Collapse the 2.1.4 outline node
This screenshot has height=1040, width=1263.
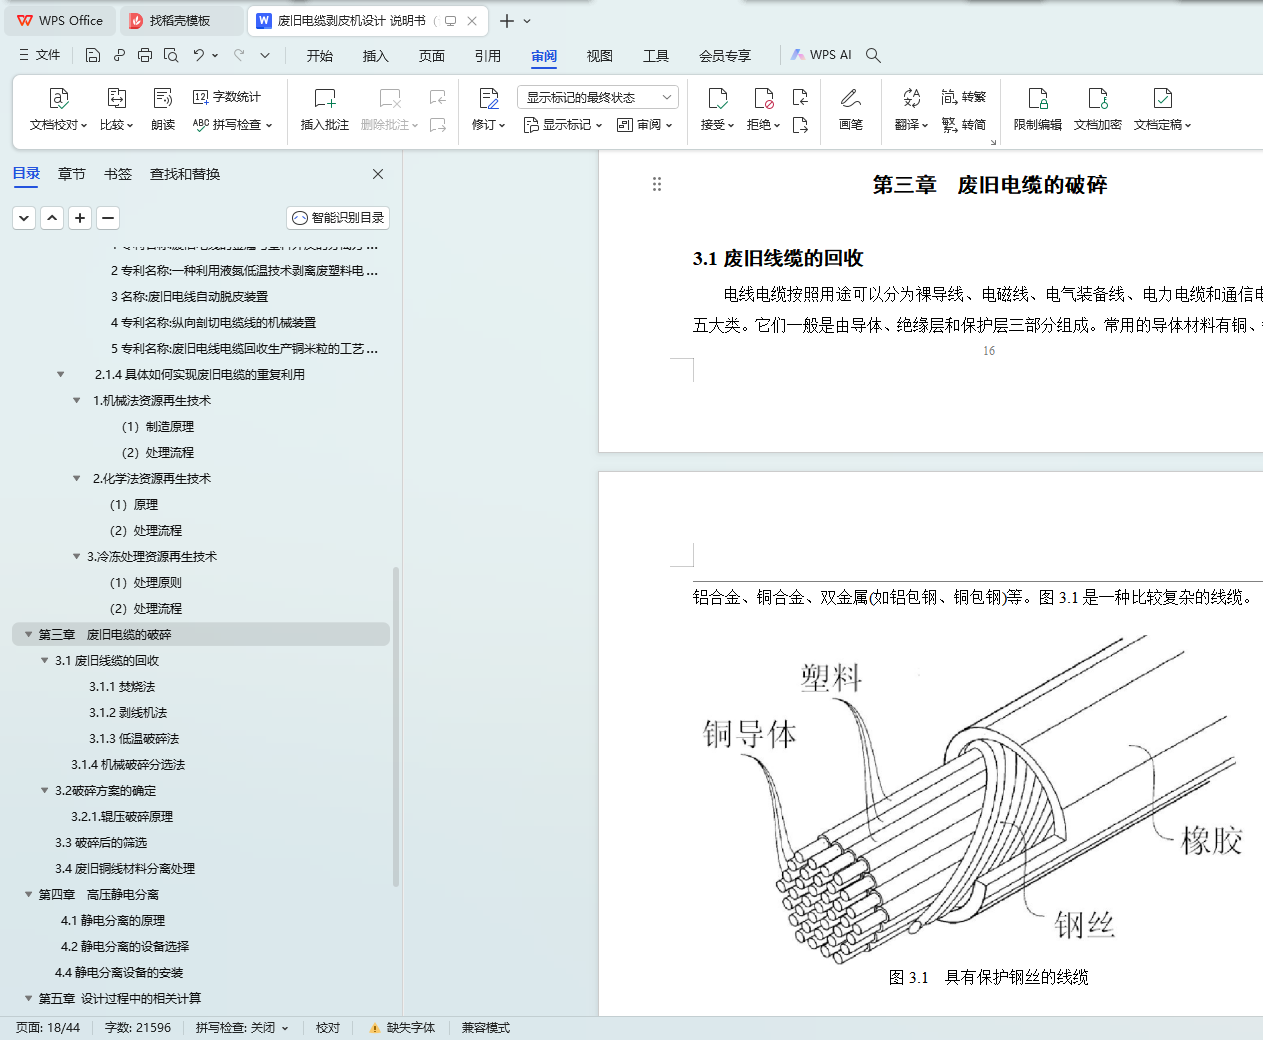click(60, 374)
